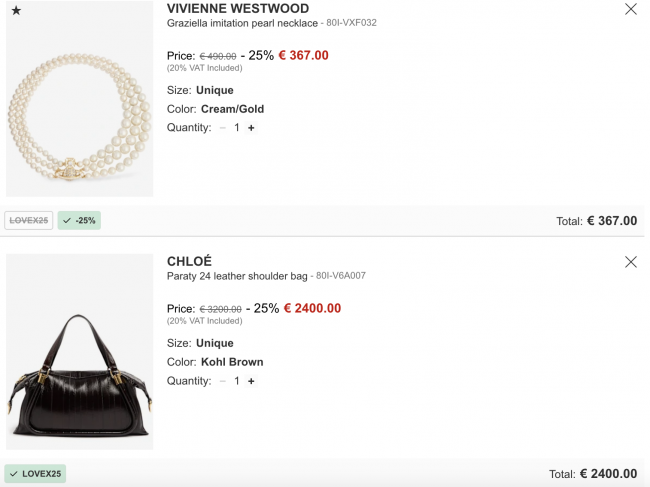Click the necklace sale price € 367.00

pyautogui.click(x=303, y=55)
